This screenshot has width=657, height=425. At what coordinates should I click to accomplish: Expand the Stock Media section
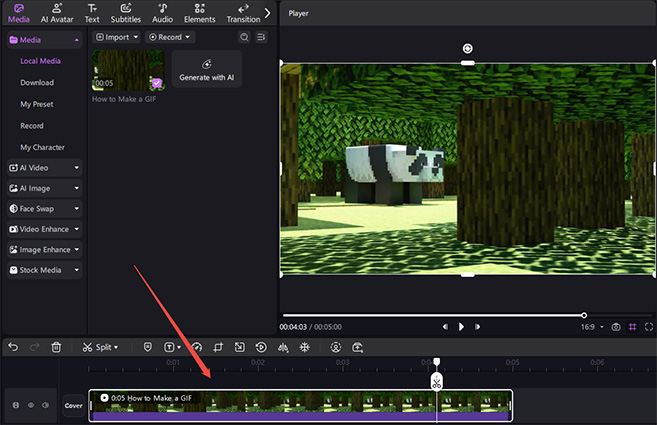point(44,270)
